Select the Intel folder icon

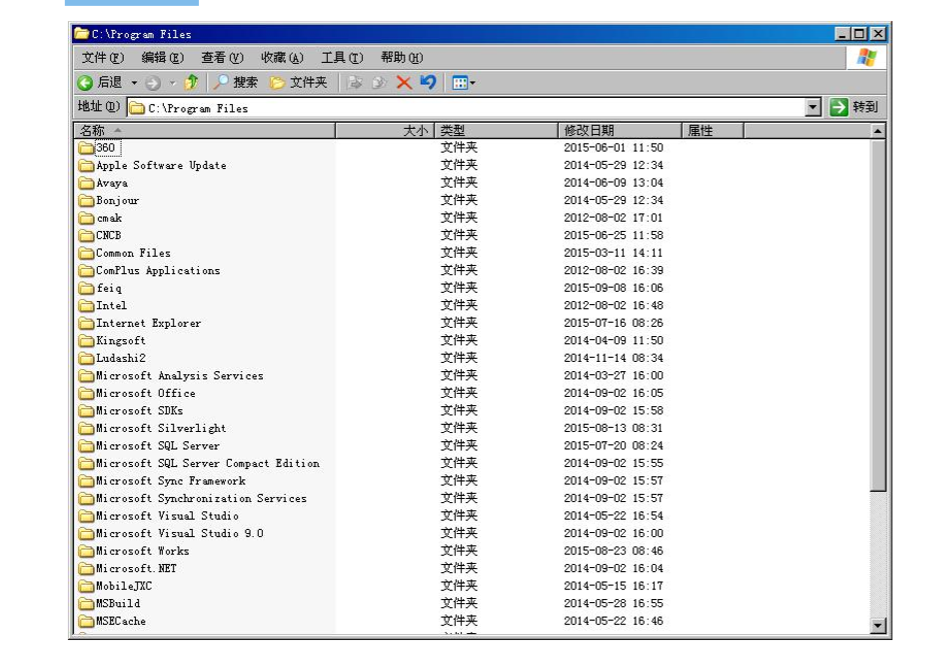click(x=86, y=306)
